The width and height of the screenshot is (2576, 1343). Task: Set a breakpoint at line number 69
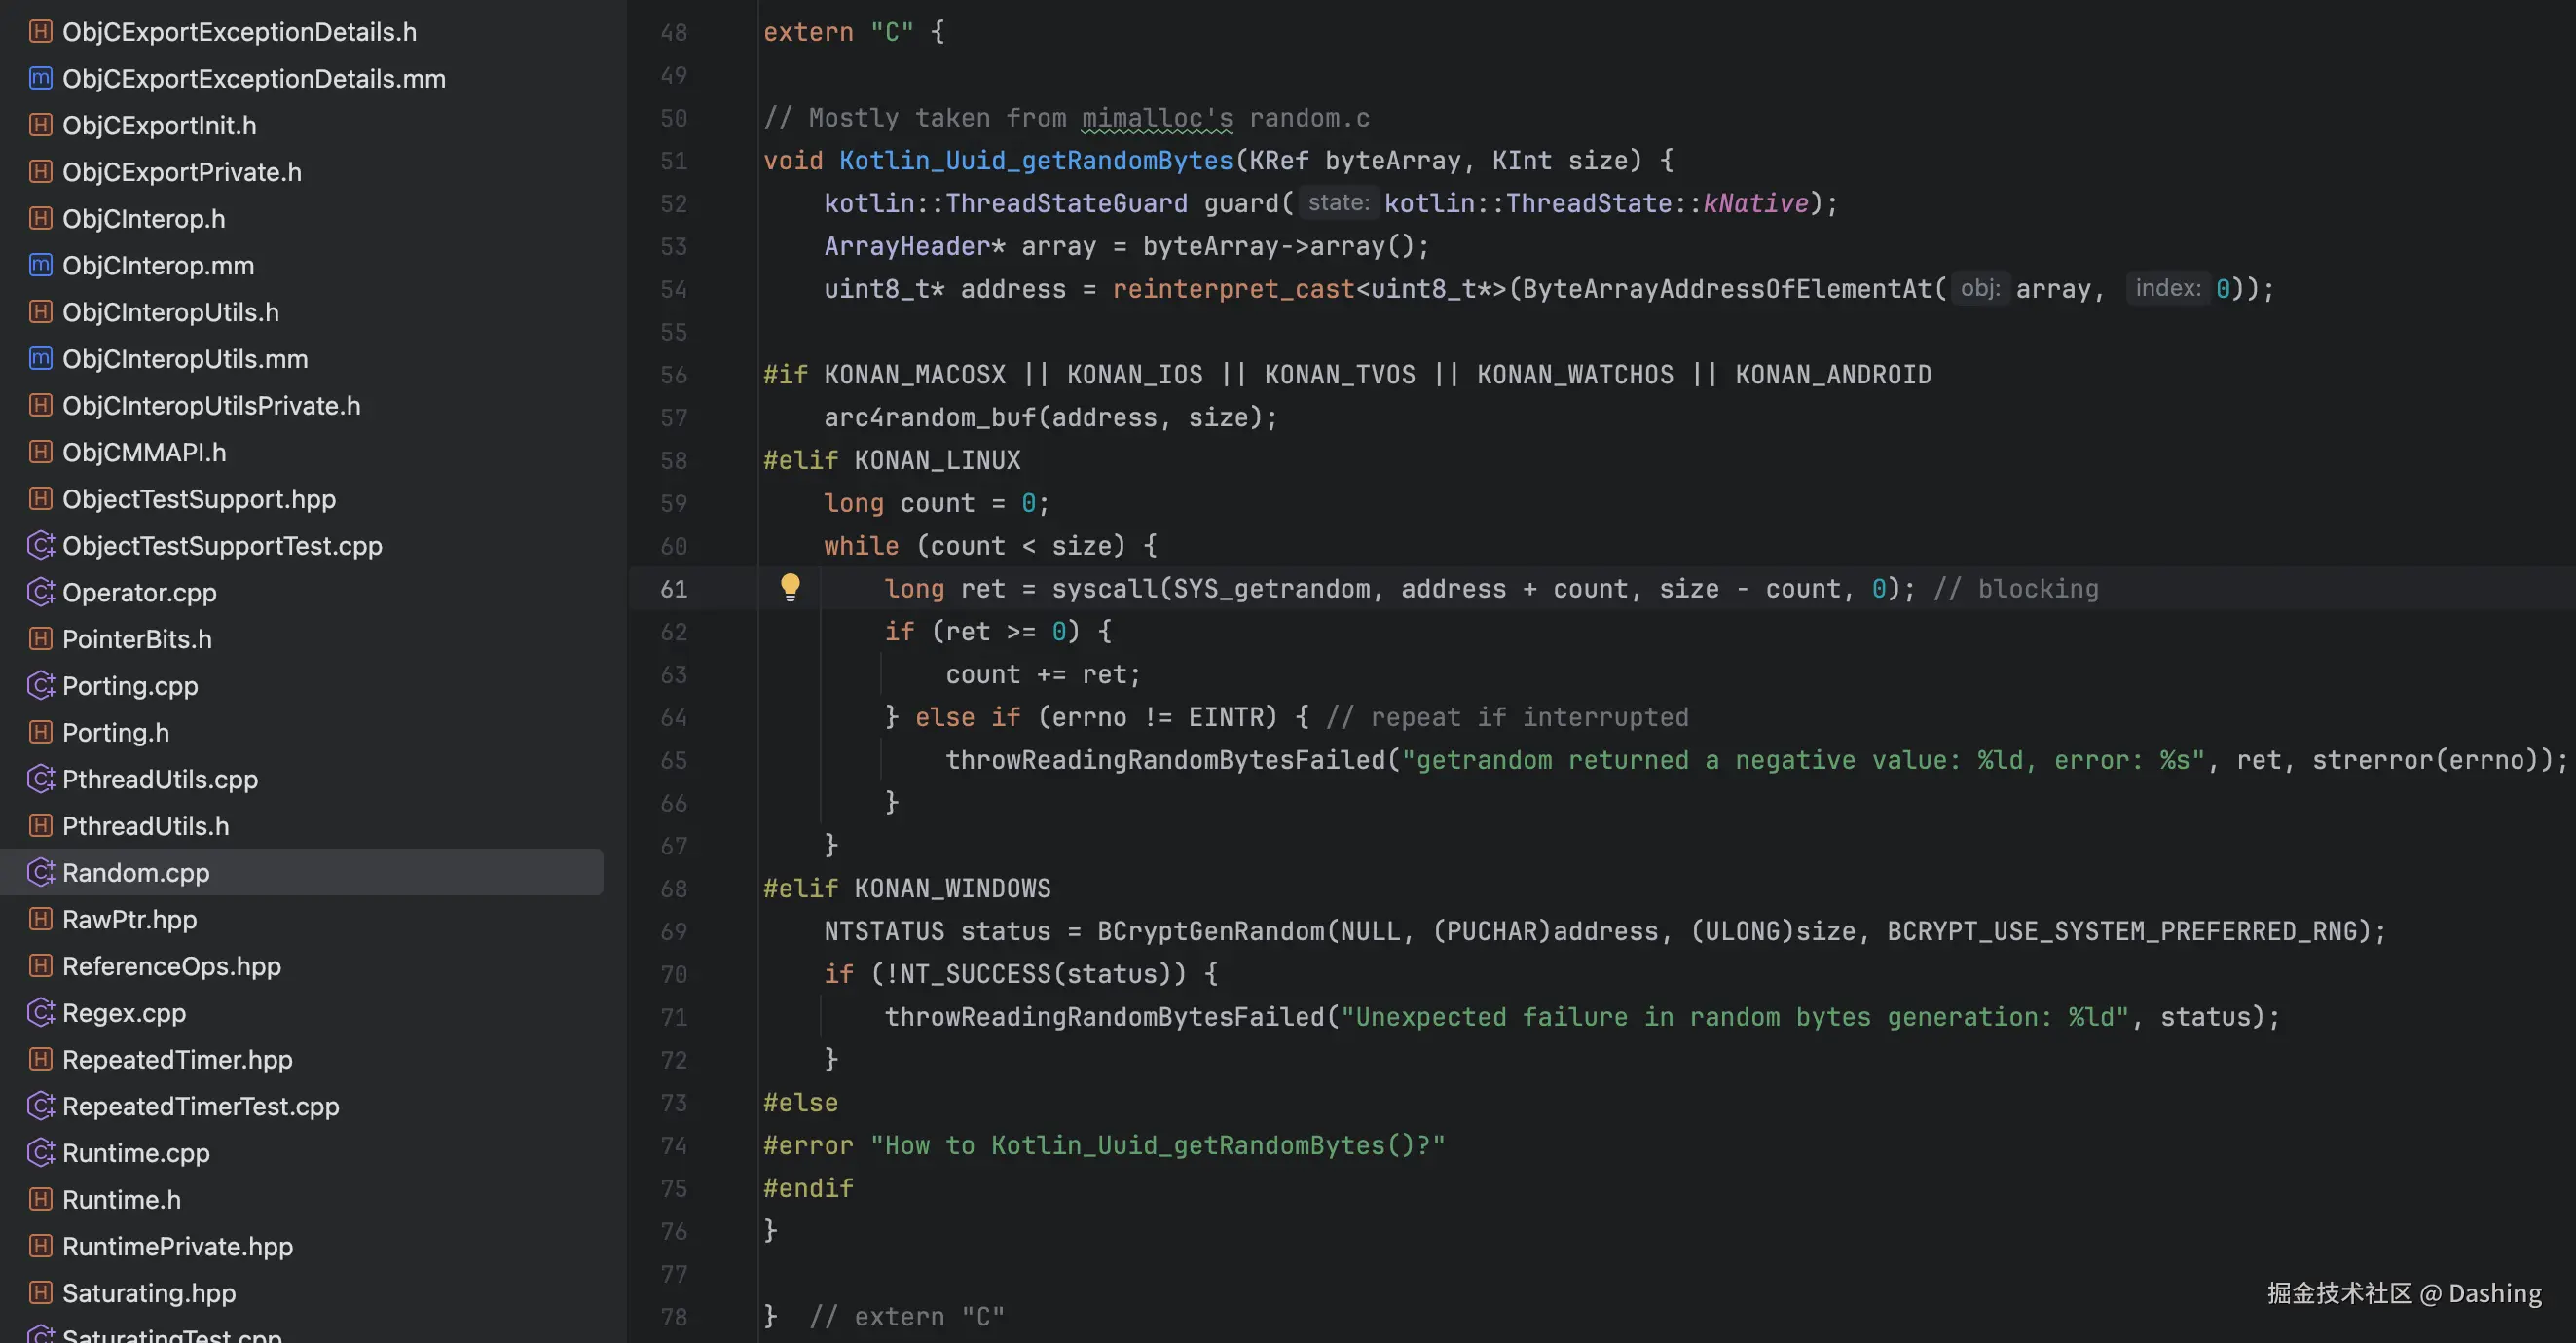673,932
